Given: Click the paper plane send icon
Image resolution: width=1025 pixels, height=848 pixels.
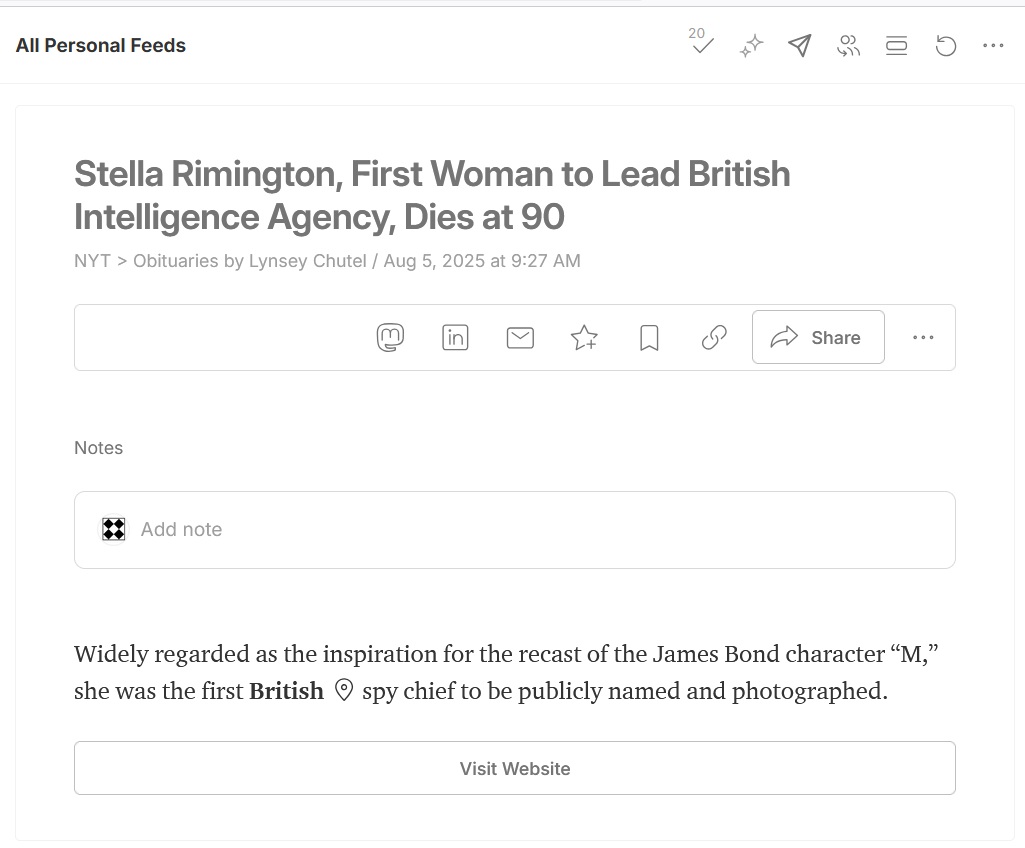Looking at the screenshot, I should 799,46.
